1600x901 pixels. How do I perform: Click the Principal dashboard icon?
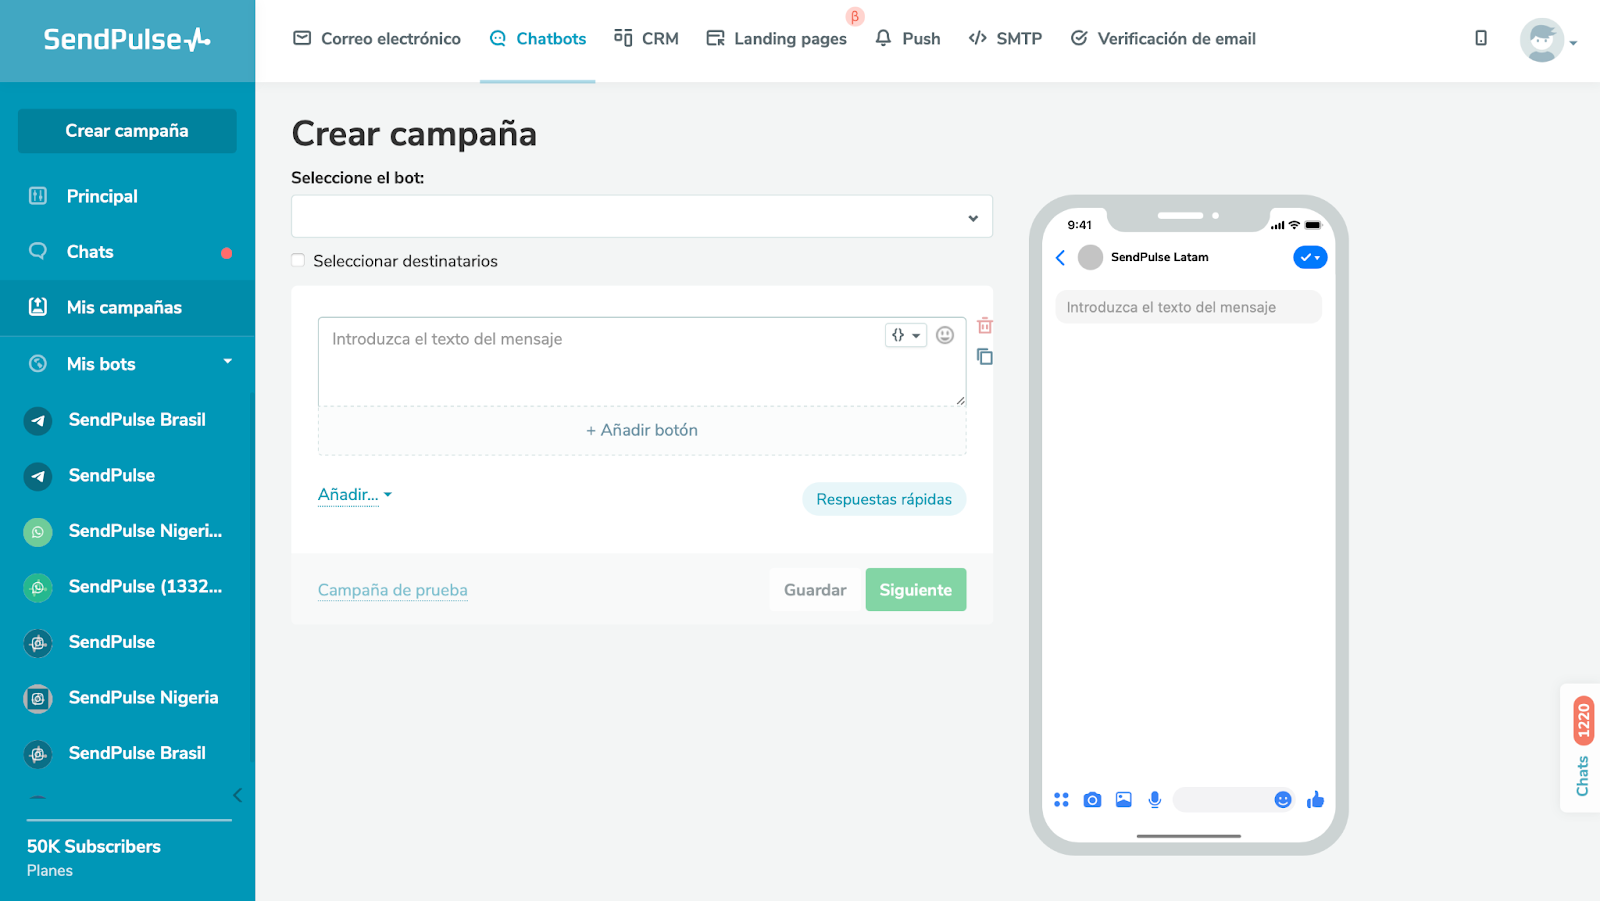38,196
